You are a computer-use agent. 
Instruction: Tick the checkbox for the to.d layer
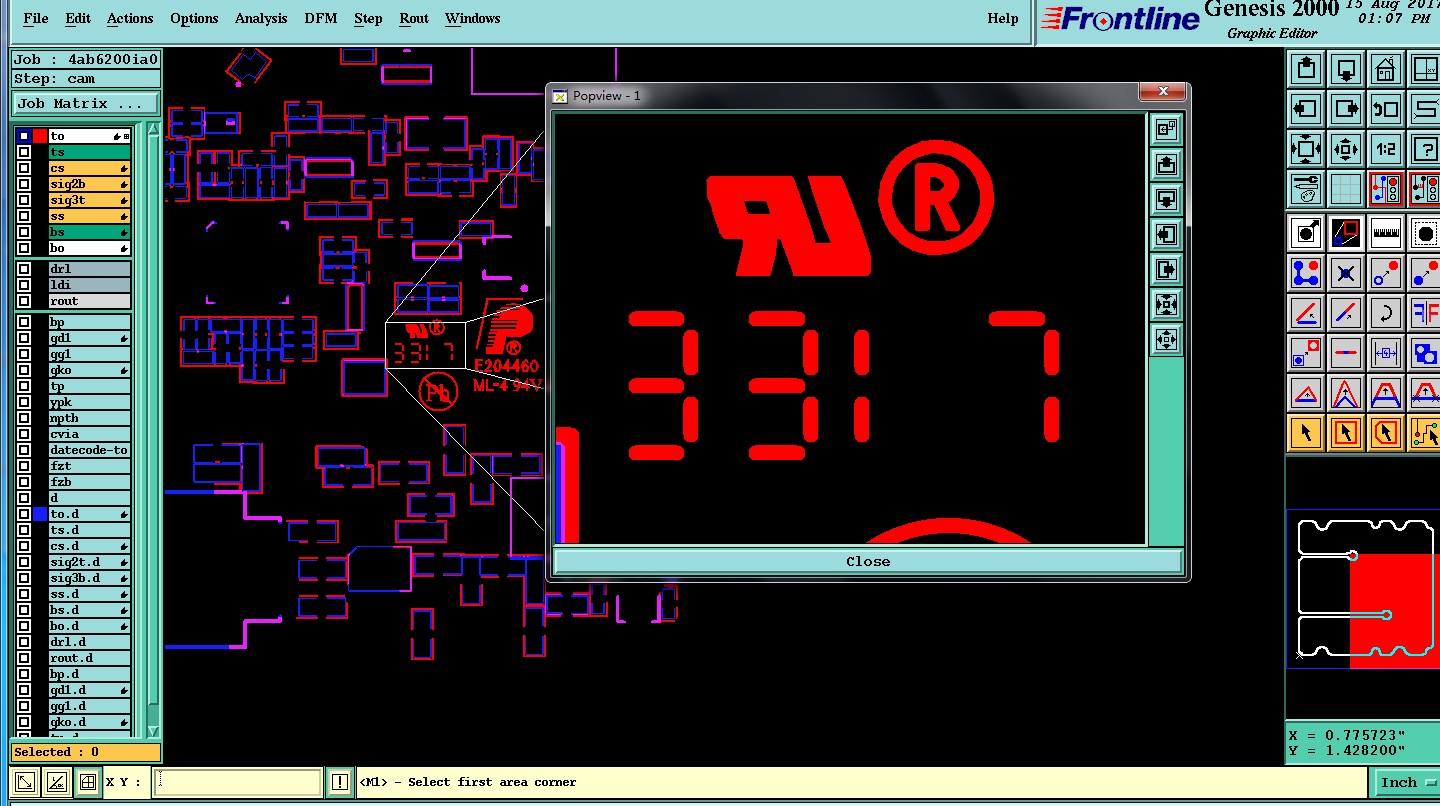24,514
